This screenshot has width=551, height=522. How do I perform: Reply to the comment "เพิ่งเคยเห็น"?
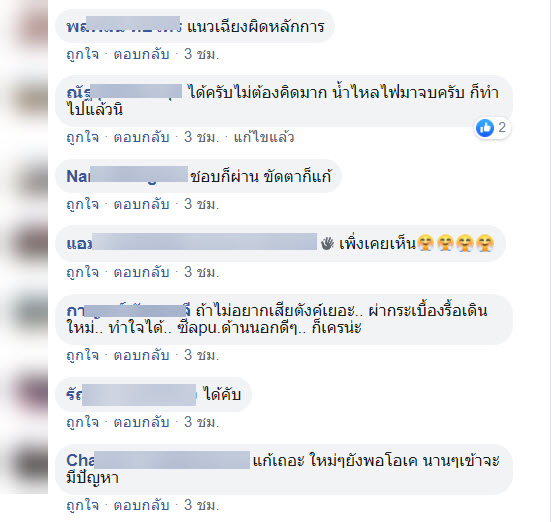tap(141, 272)
